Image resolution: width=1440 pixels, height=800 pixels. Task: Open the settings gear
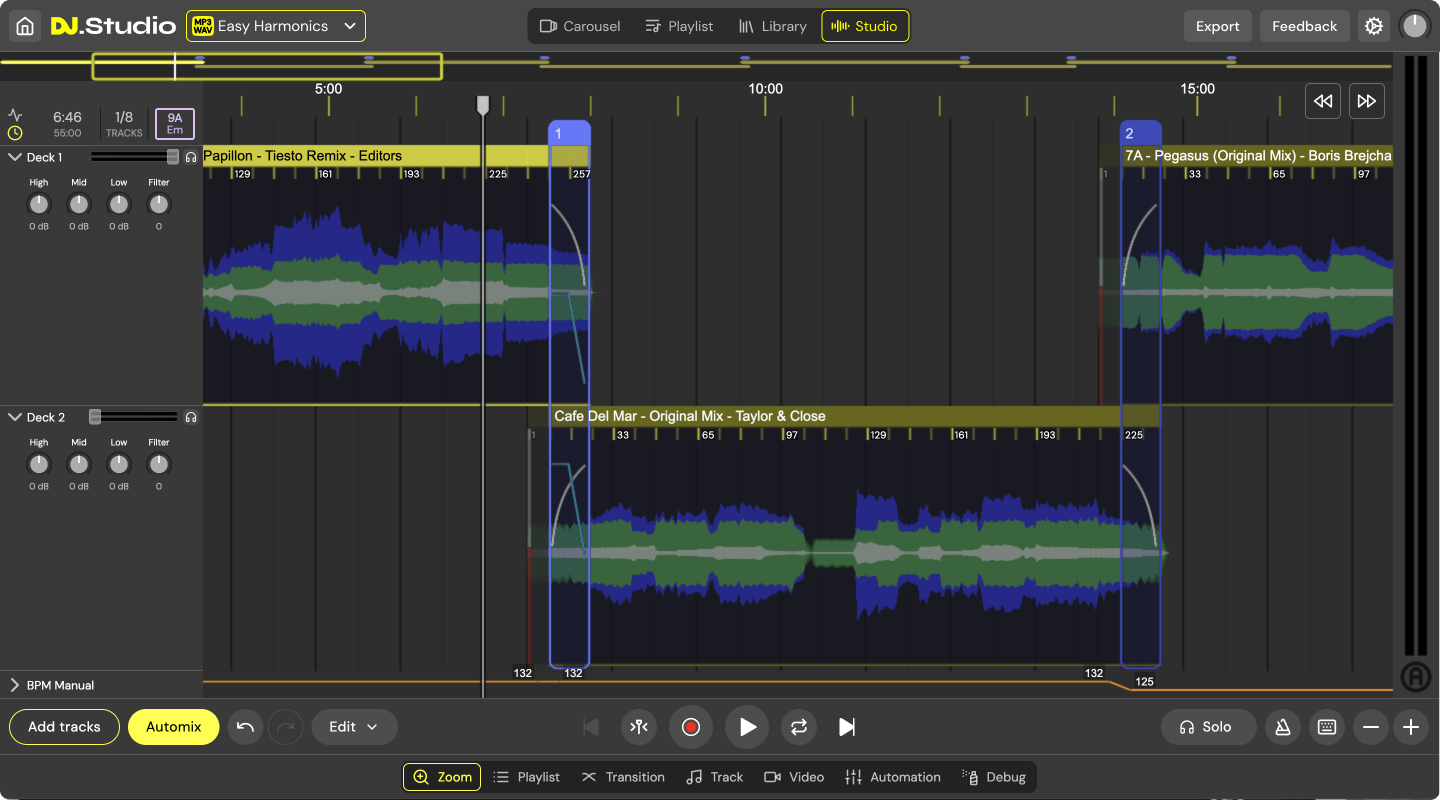click(x=1374, y=26)
